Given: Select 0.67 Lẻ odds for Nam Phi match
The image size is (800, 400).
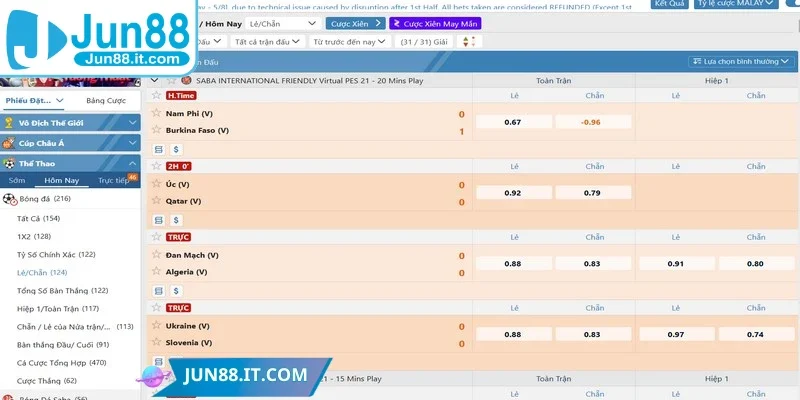Looking at the screenshot, I should point(513,122).
